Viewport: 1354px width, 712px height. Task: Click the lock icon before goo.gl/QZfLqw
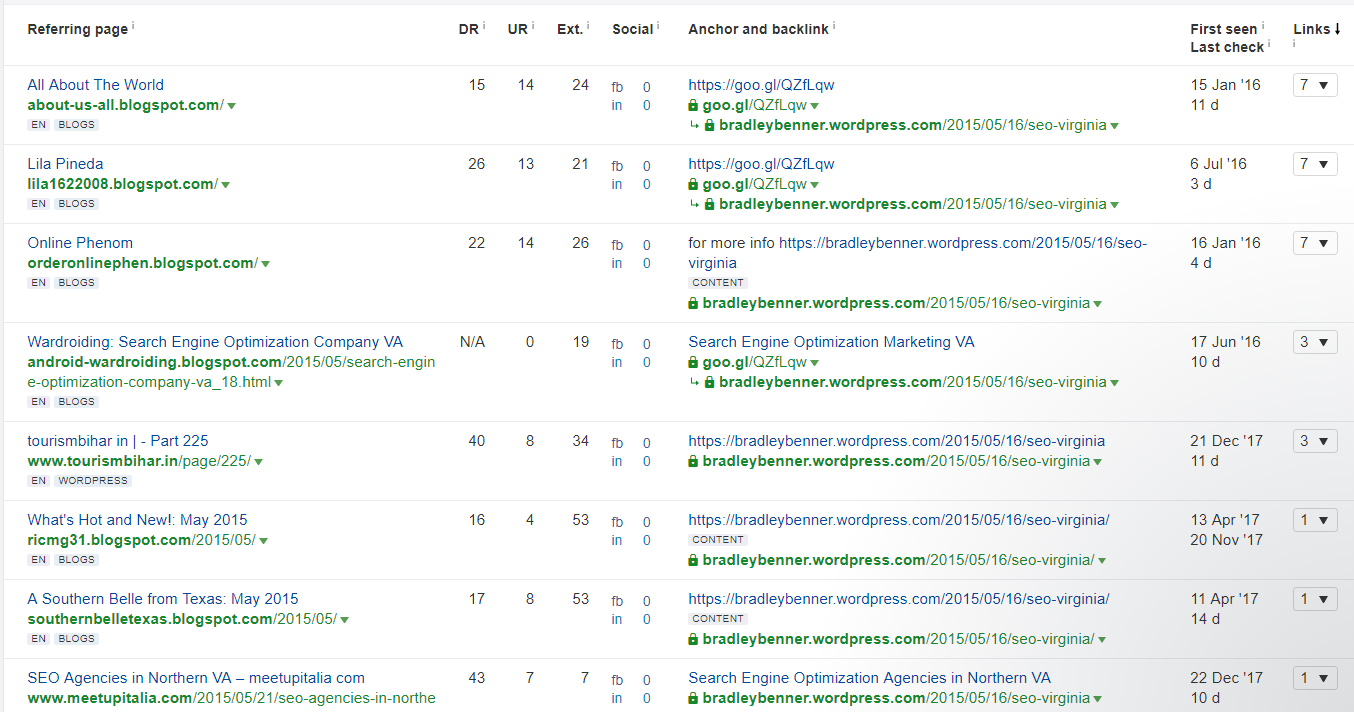point(693,105)
